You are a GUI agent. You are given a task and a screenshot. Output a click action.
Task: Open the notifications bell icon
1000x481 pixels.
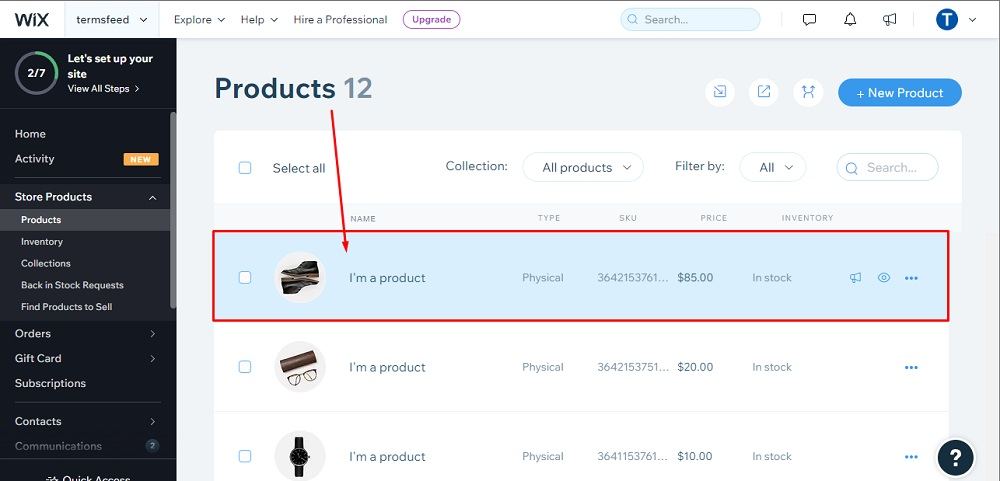click(849, 20)
